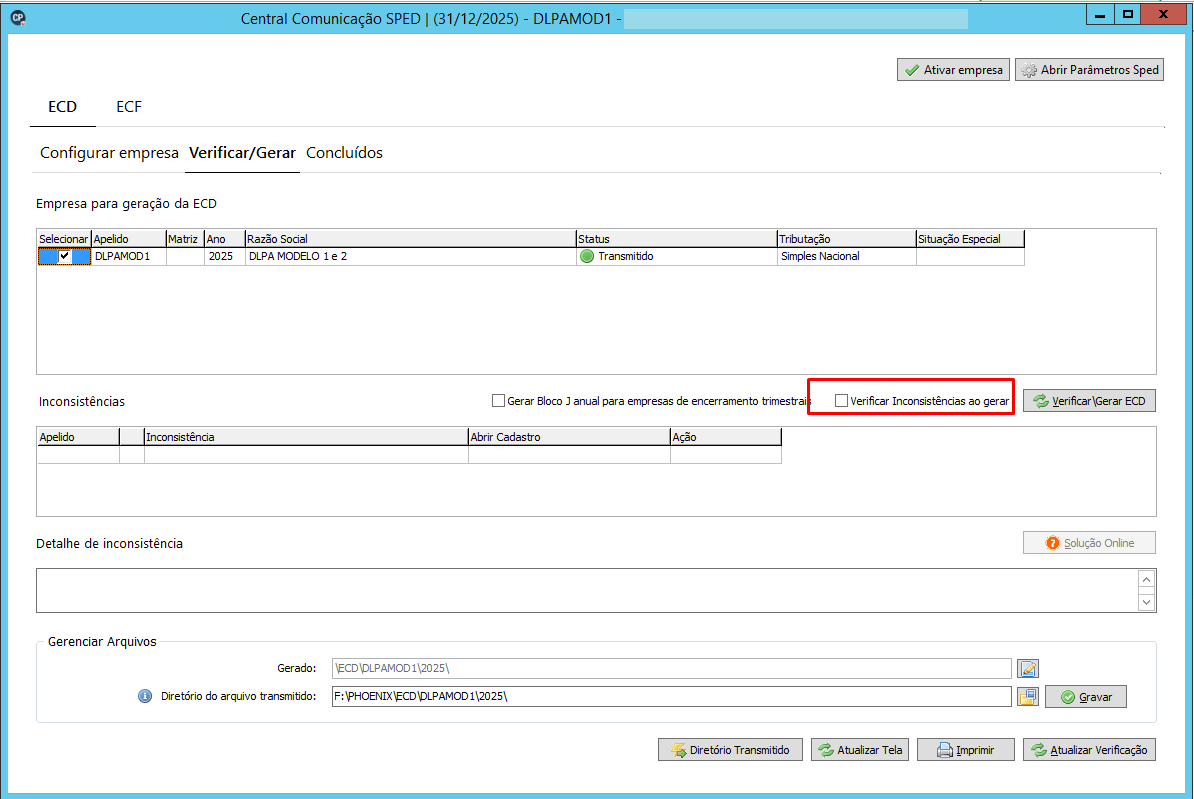Open Abrir Parâmetros Sped

tap(1089, 70)
